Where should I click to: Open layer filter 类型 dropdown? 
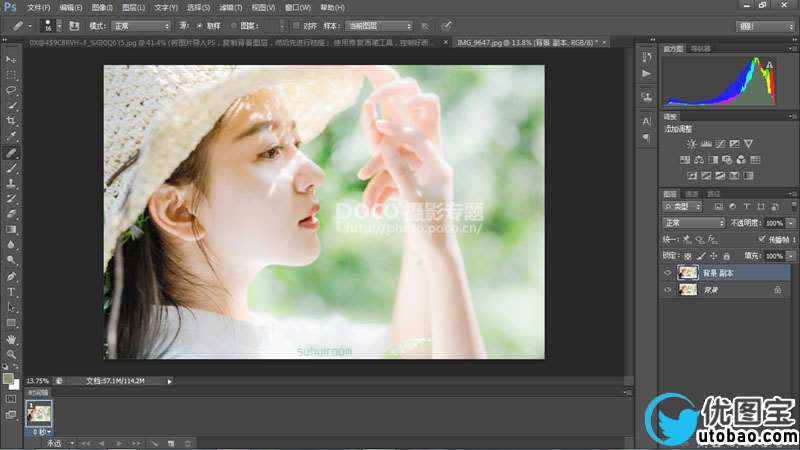(683, 207)
